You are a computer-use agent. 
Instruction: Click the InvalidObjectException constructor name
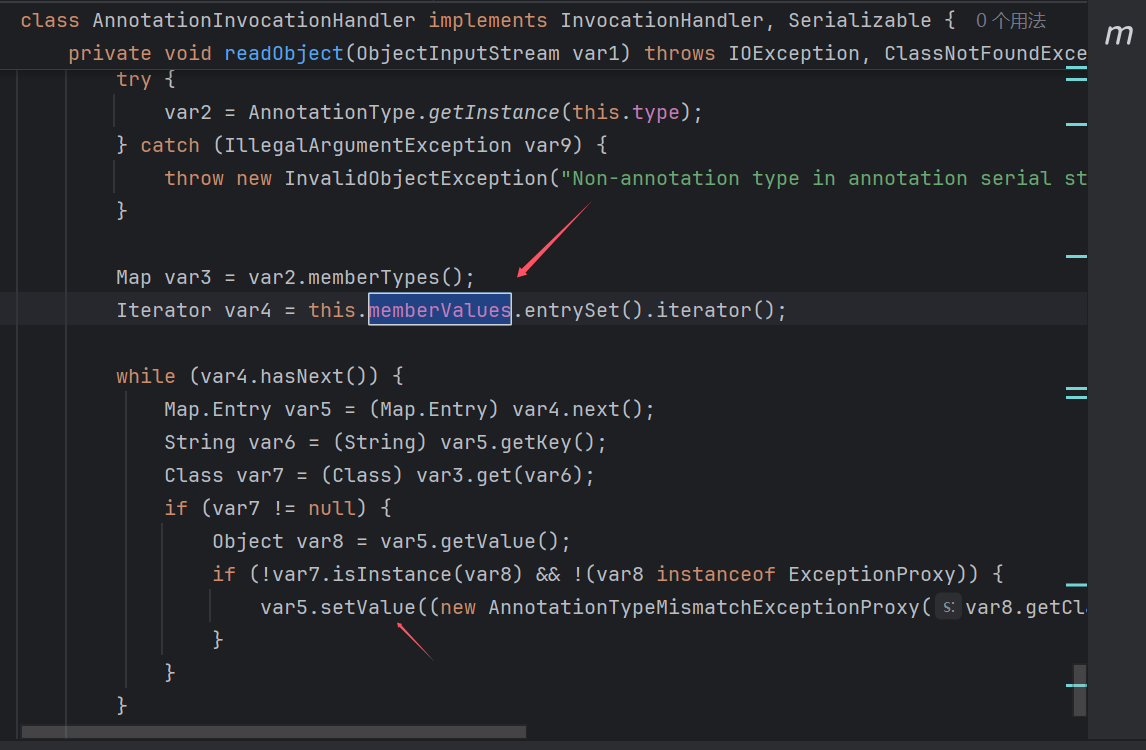[x=416, y=178]
